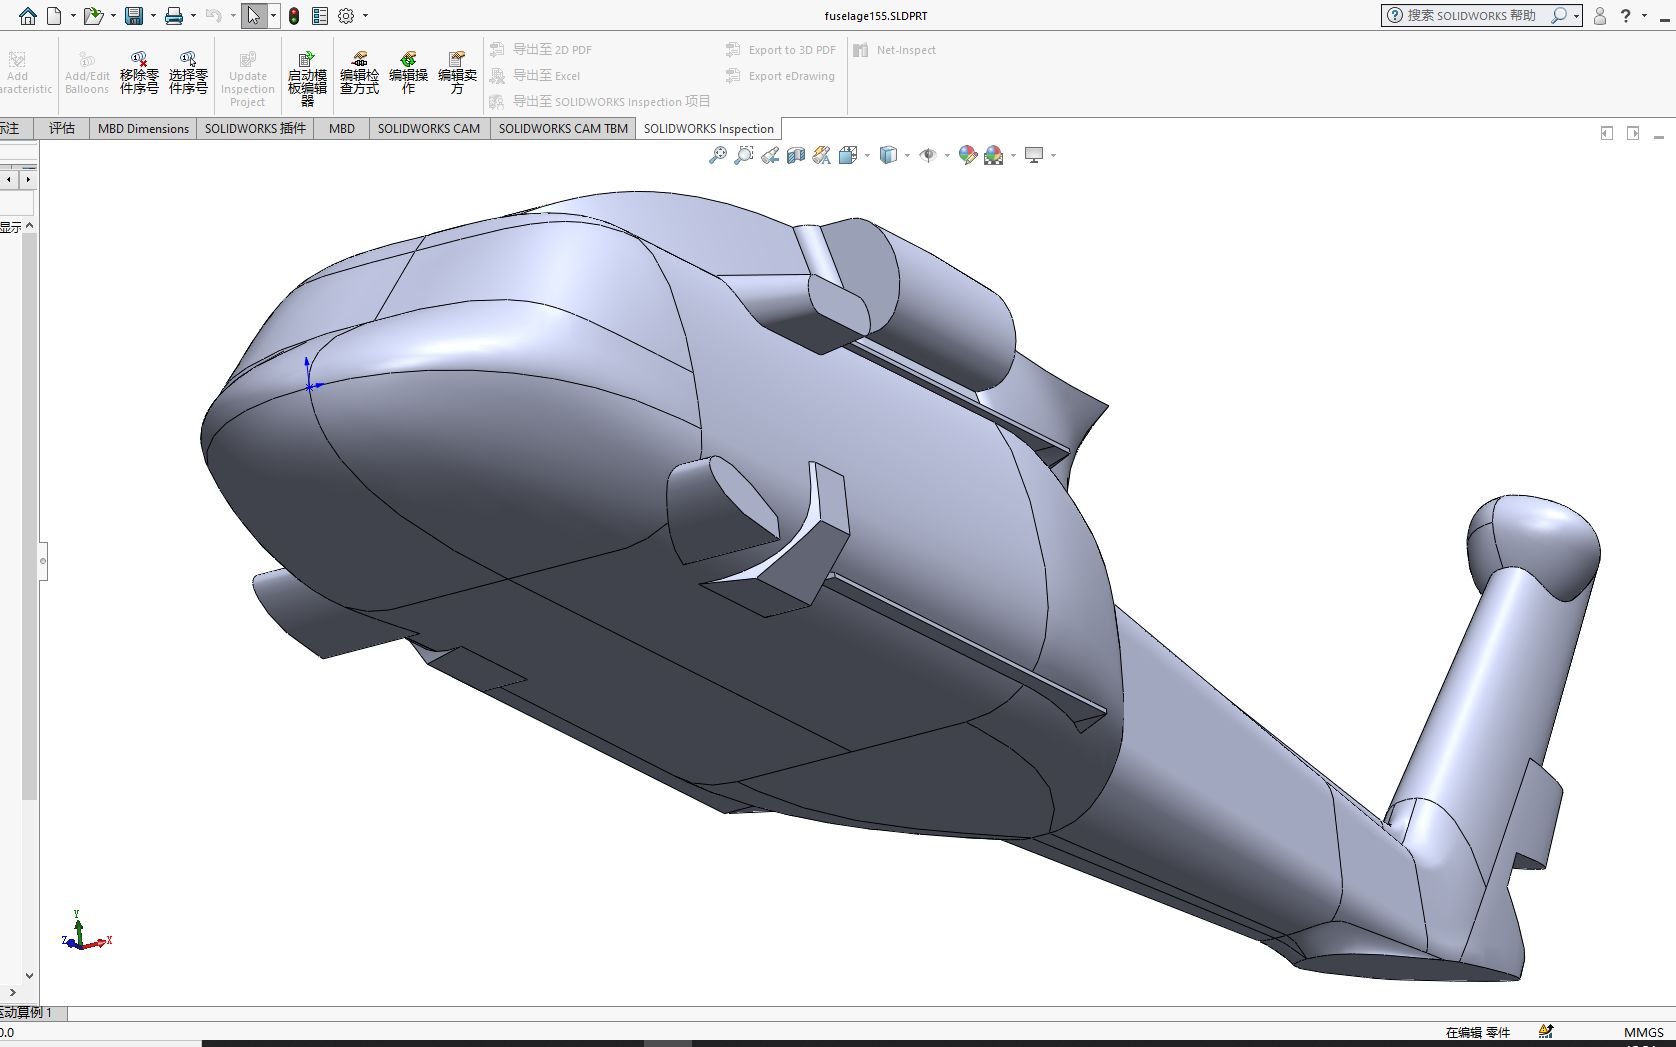Click the status bar rebuild indicator icon
Viewport: 1676px width, 1047px height.
[x=1546, y=1032]
